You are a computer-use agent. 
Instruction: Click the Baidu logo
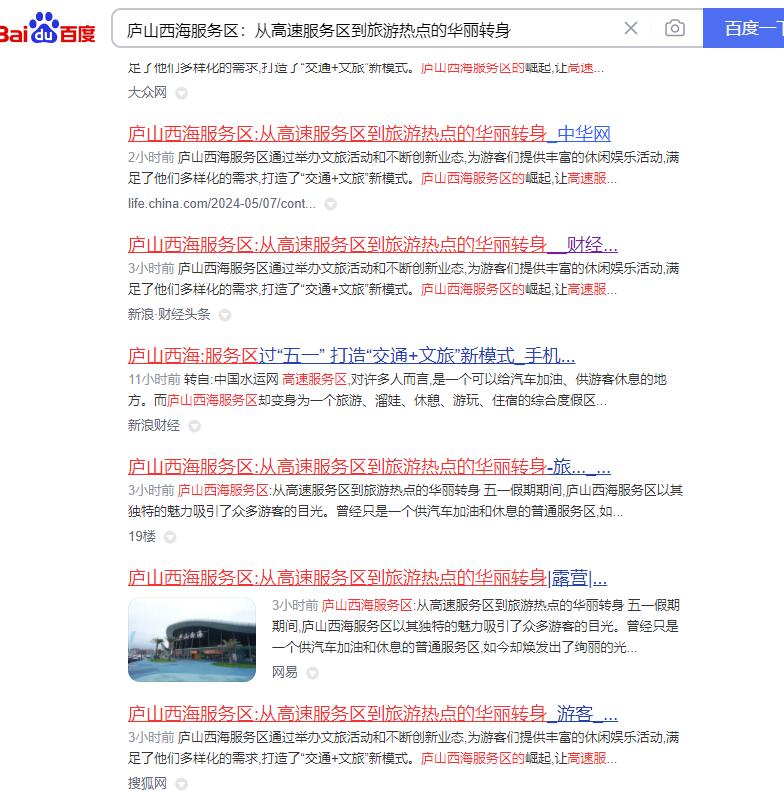point(47,28)
